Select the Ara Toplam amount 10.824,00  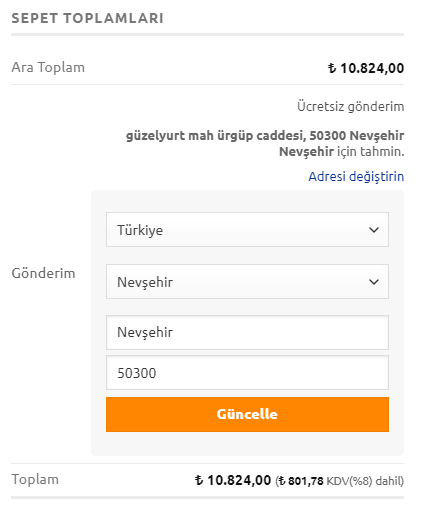372,68
